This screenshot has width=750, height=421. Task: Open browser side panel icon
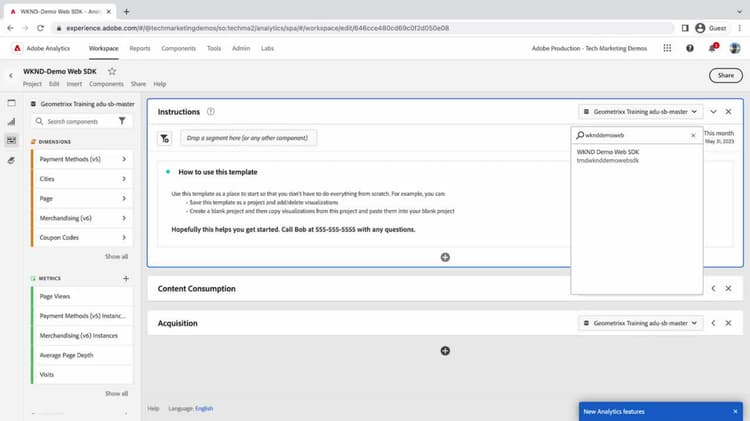click(685, 28)
